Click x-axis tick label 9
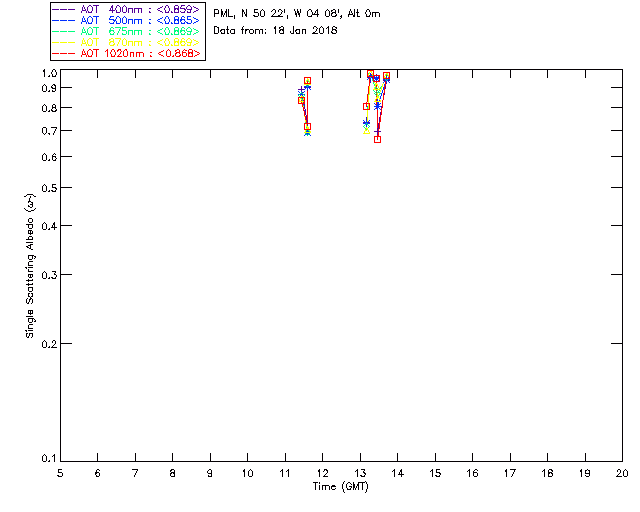Screen dimensions: 640x512 coord(210,473)
